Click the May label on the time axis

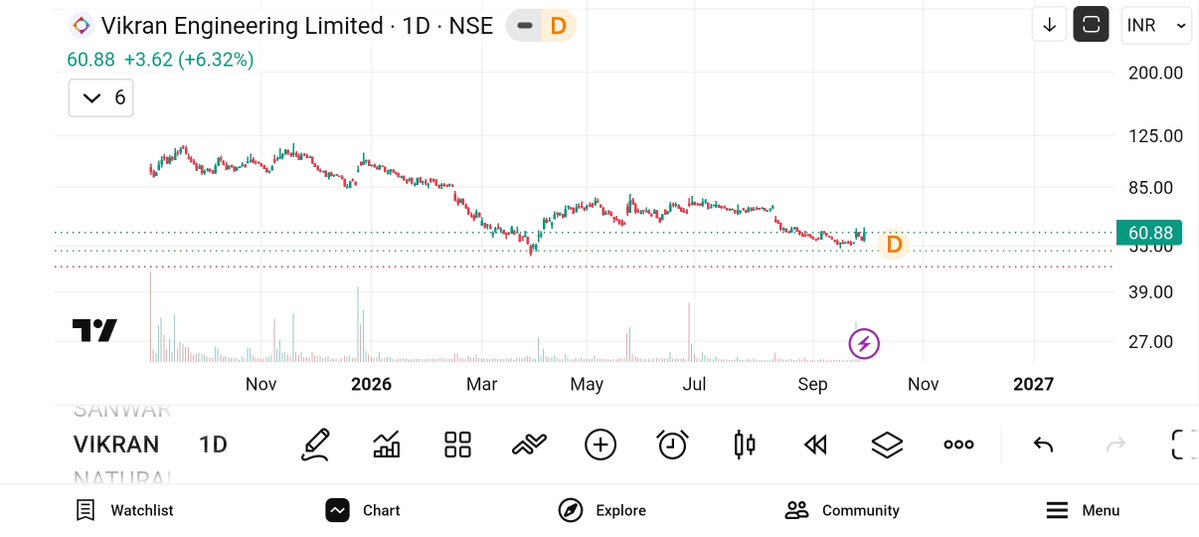tap(587, 384)
